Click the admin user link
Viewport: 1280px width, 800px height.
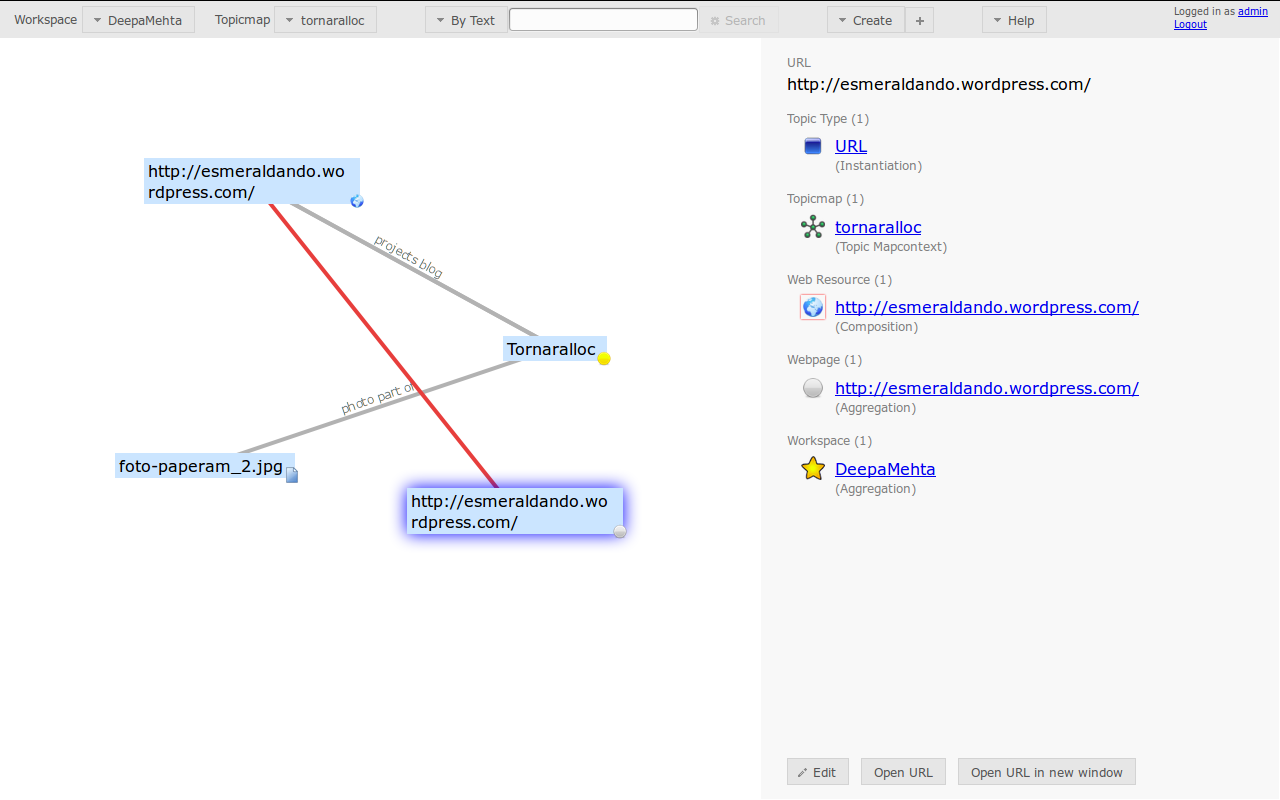pos(1253,12)
